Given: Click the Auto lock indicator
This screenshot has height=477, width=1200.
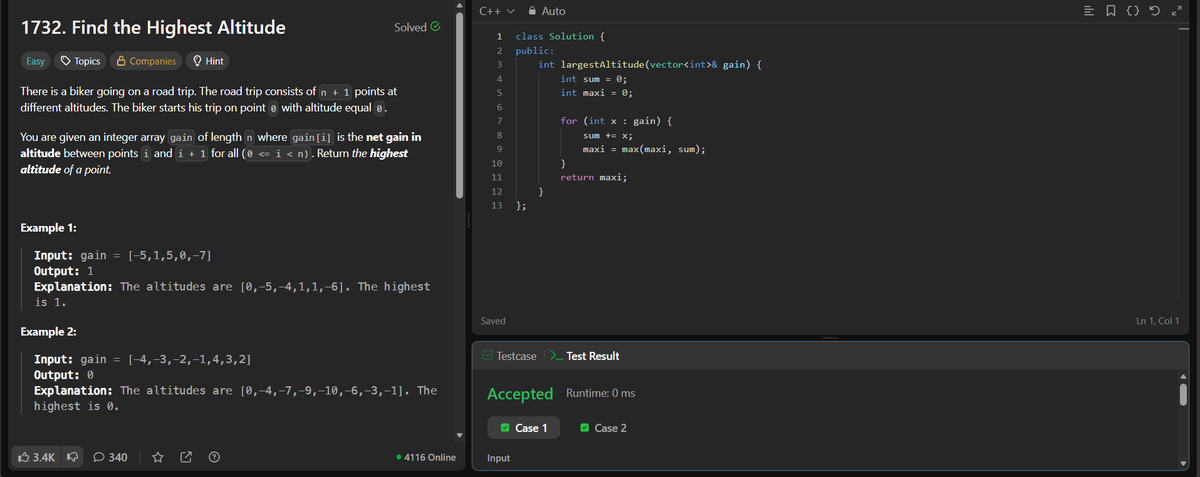Looking at the screenshot, I should (546, 11).
